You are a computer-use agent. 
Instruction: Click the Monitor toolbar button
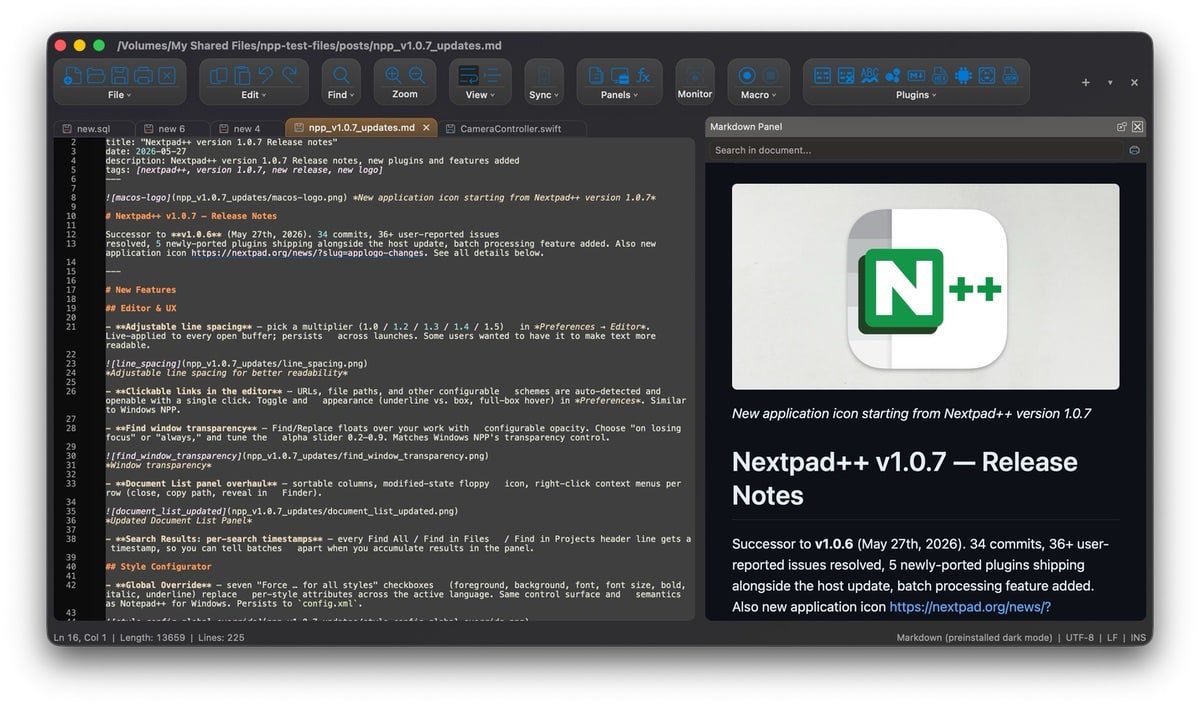(x=695, y=82)
